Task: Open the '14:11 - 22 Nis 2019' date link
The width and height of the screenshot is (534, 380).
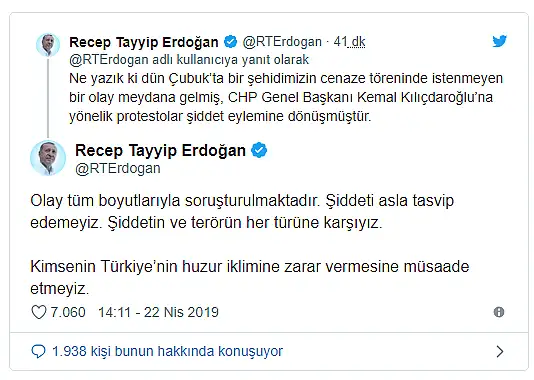Action: click(158, 312)
